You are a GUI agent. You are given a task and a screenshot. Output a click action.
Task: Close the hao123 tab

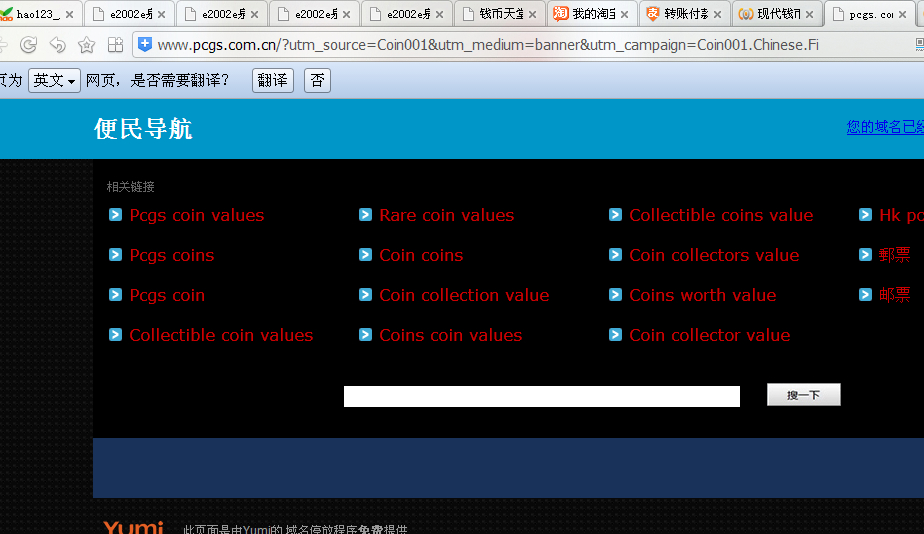[x=69, y=15]
